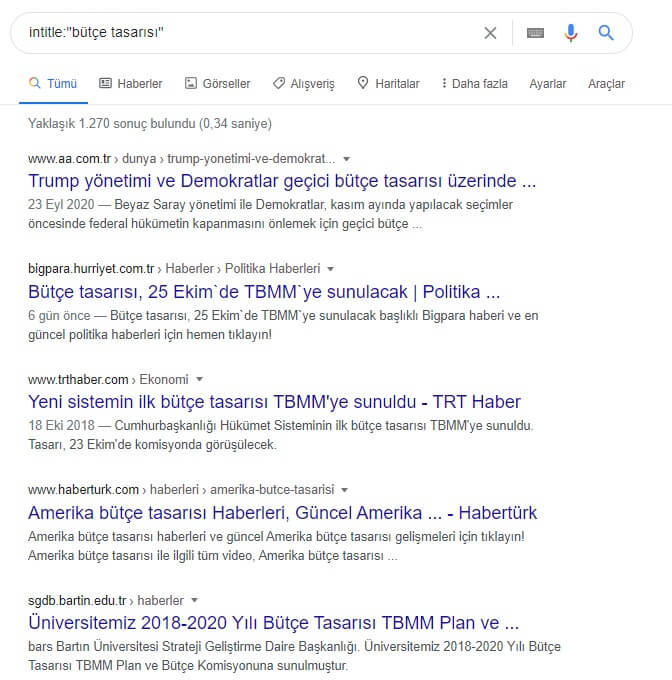Expand the Daha fazla menu
The width and height of the screenshot is (672, 680).
472,84
